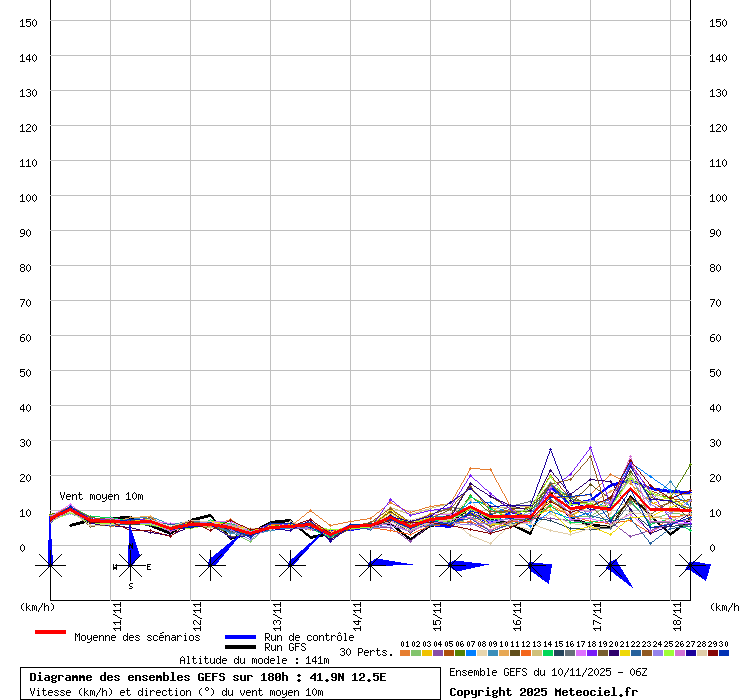Viewport: 740px width, 700px height.
Task: Click the Ensemble GEFS du 10/11/2025 label
Action: point(548,672)
